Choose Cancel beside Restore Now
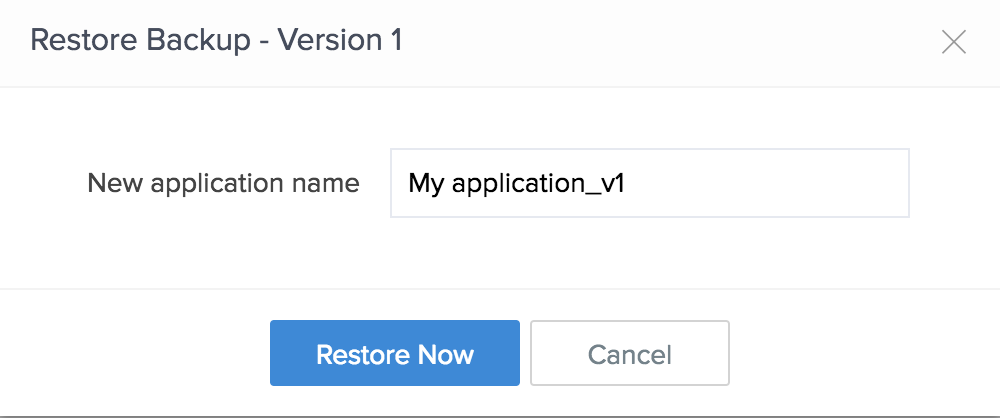 (x=629, y=353)
